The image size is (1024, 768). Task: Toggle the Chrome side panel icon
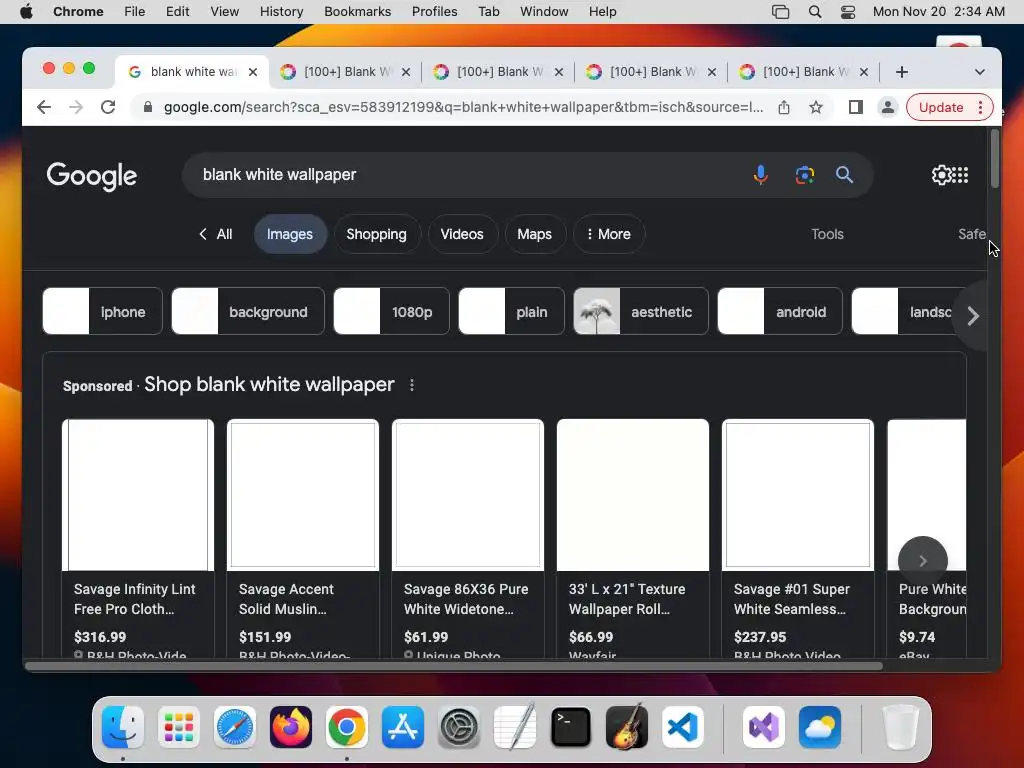point(856,107)
